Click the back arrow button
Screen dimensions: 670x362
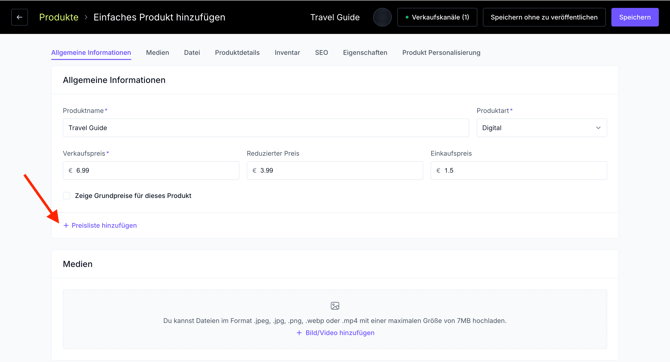coord(19,18)
